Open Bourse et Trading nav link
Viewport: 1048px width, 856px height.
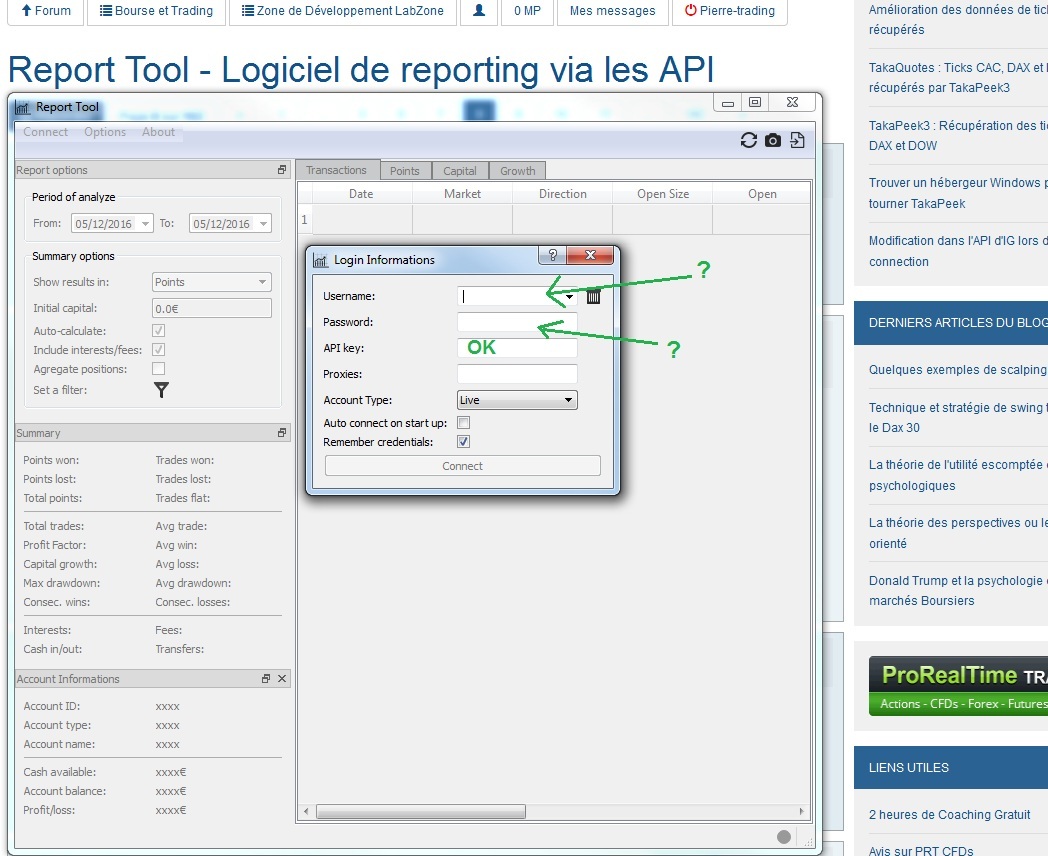156,11
